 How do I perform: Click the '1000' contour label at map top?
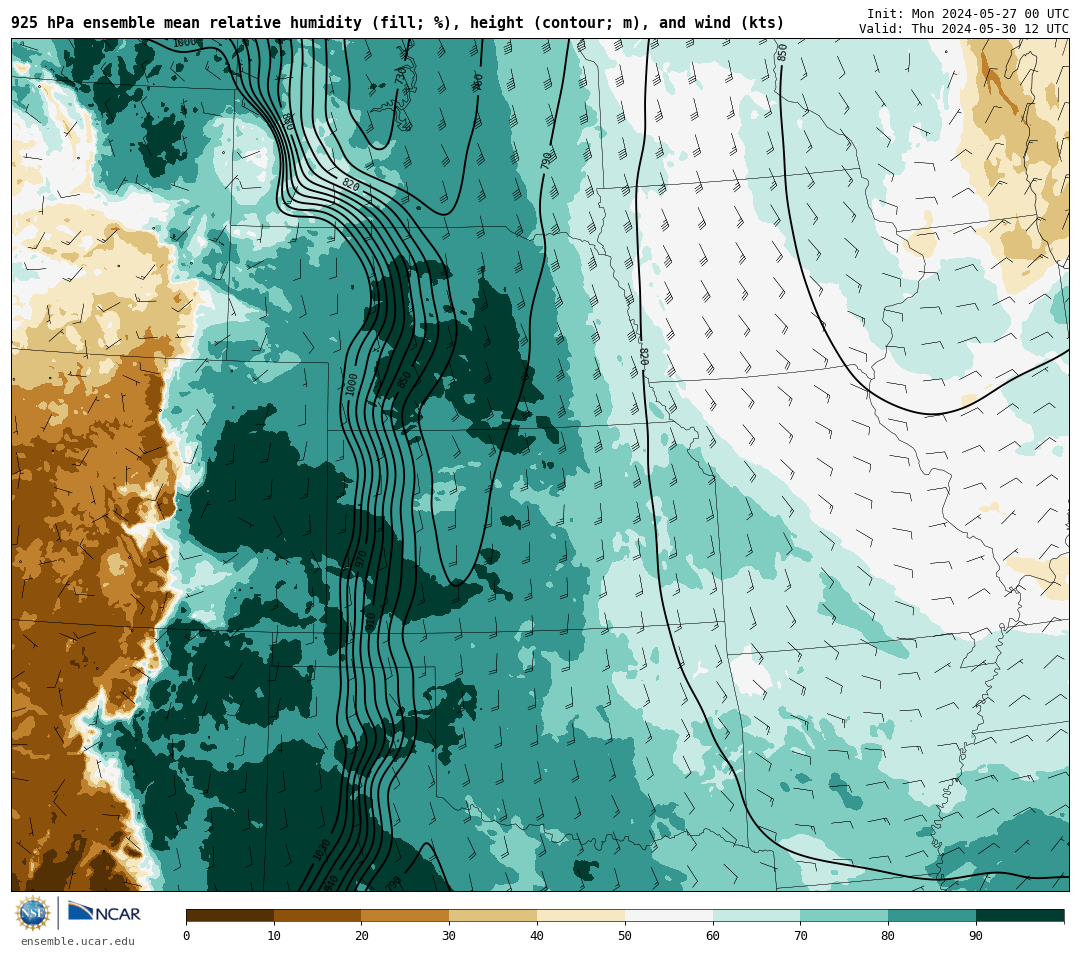point(184,43)
